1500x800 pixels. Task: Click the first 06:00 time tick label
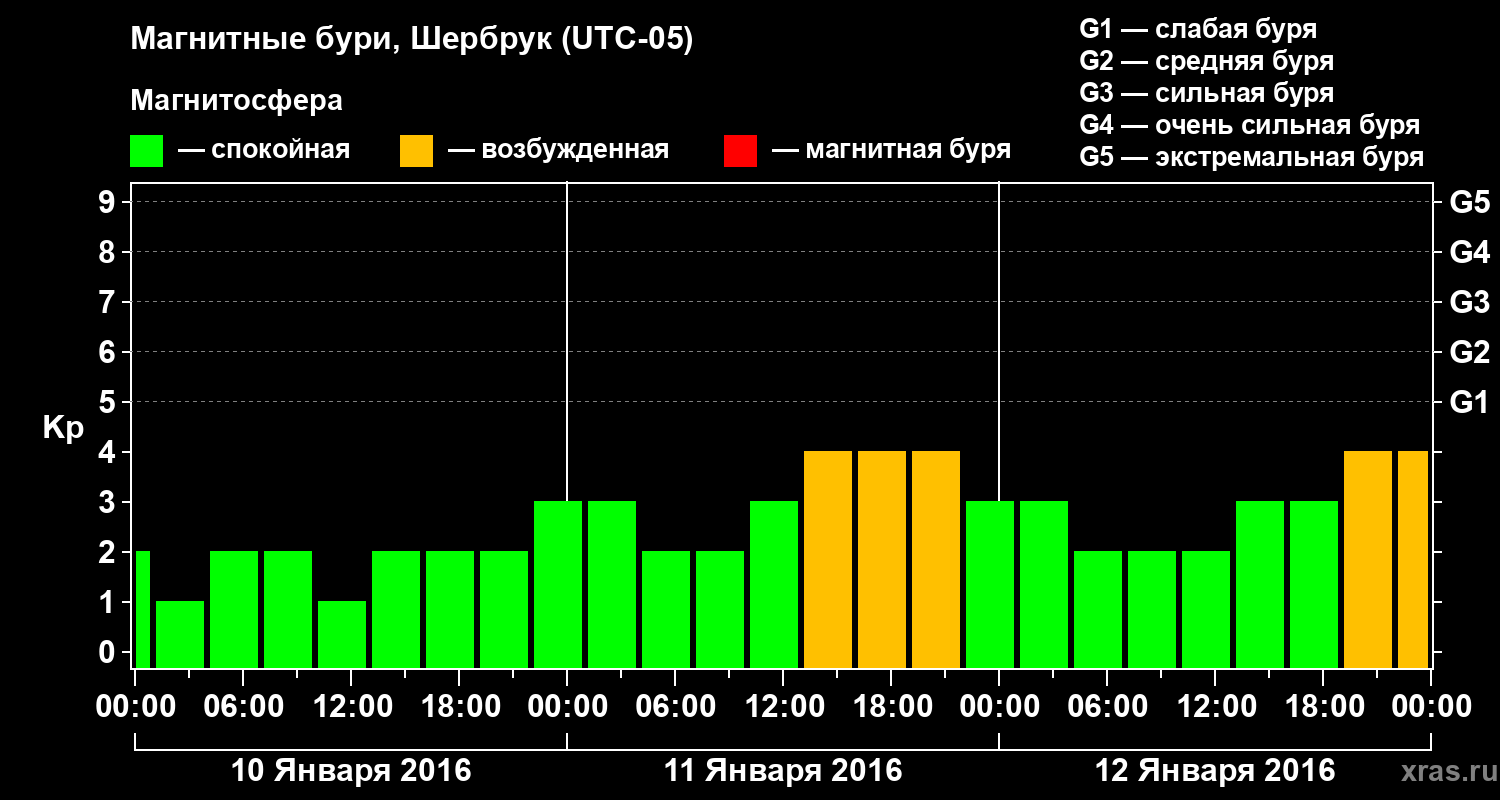(x=243, y=706)
